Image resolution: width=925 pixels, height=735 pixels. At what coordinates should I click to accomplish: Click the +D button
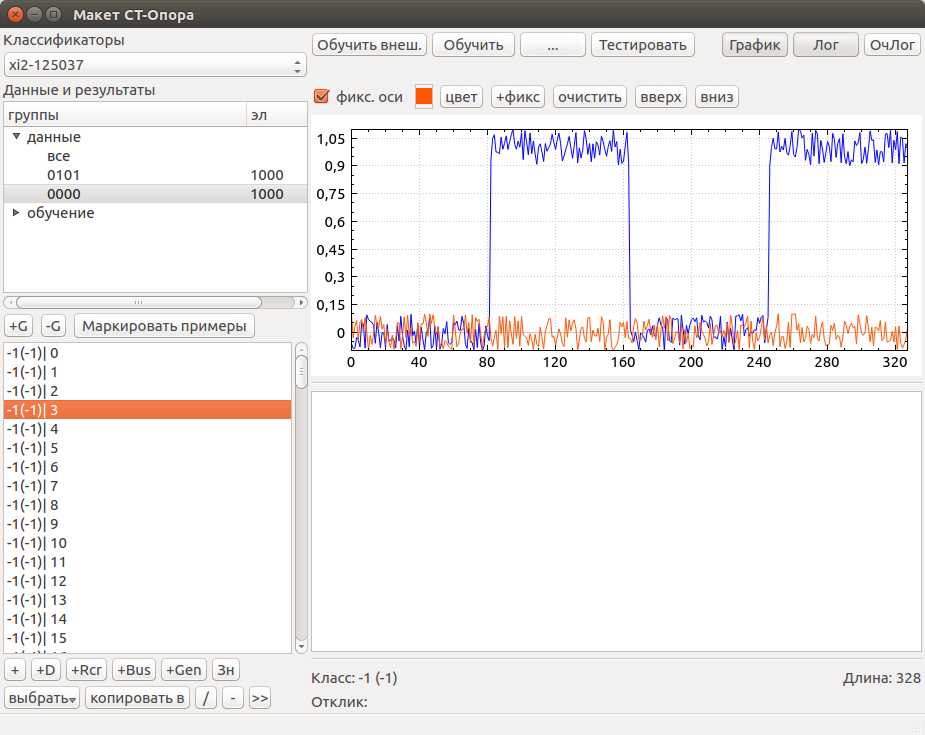click(x=45, y=670)
